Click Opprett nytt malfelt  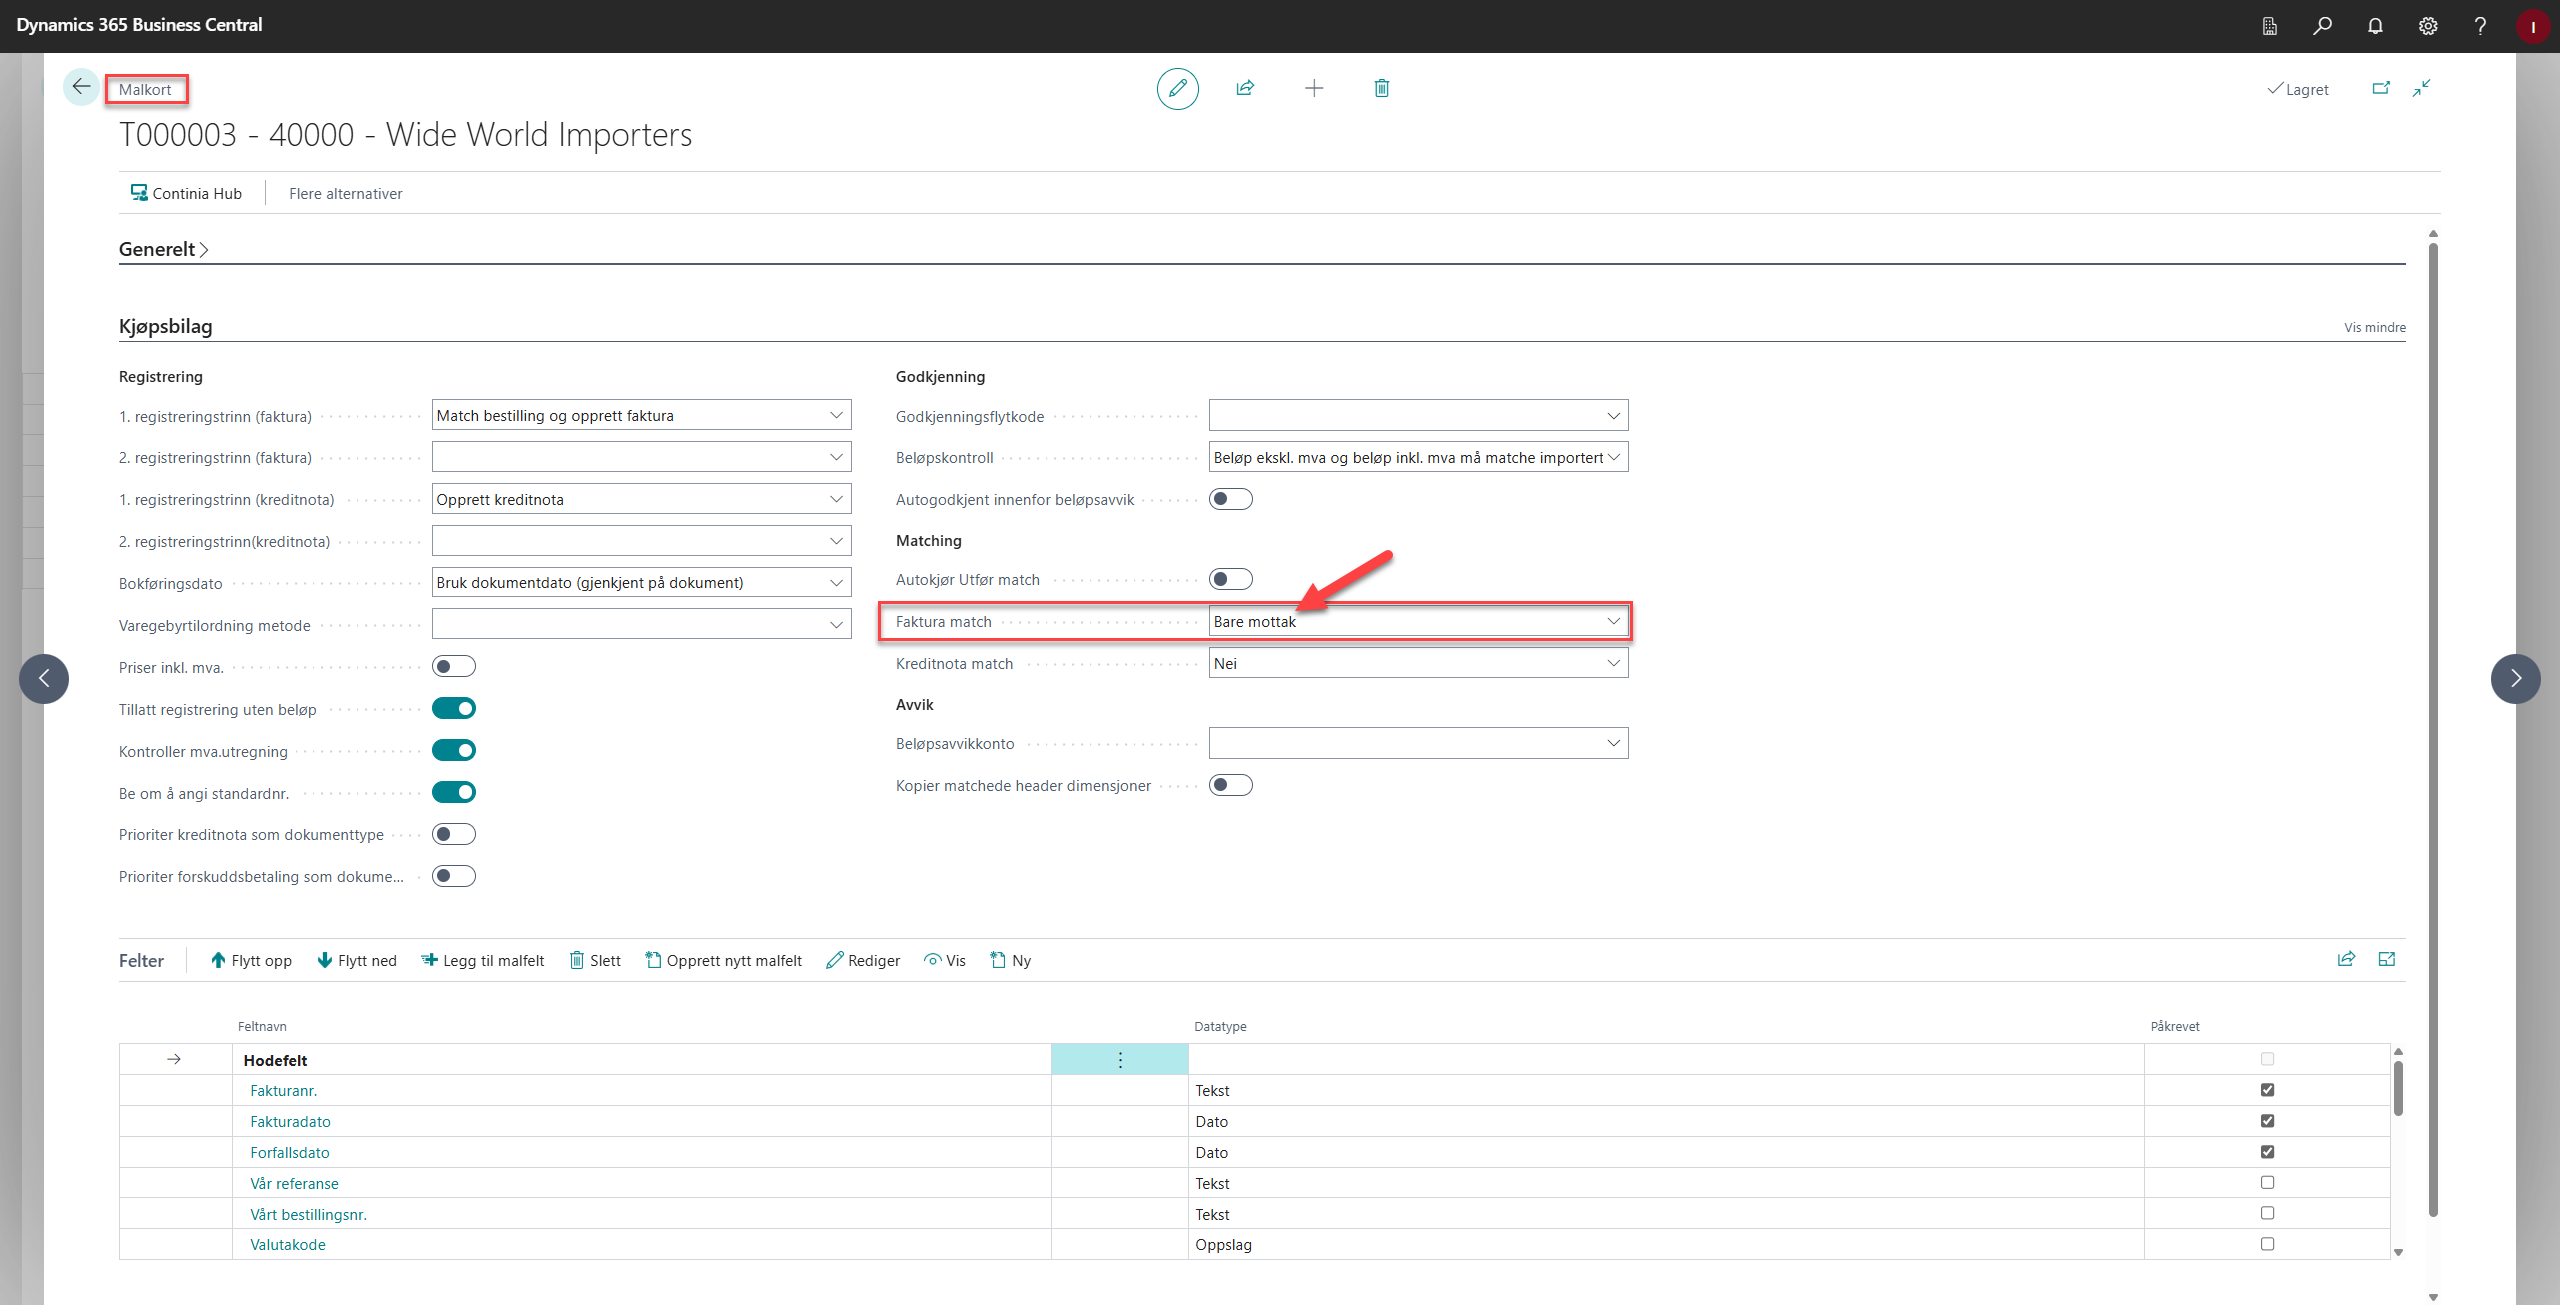(x=724, y=960)
